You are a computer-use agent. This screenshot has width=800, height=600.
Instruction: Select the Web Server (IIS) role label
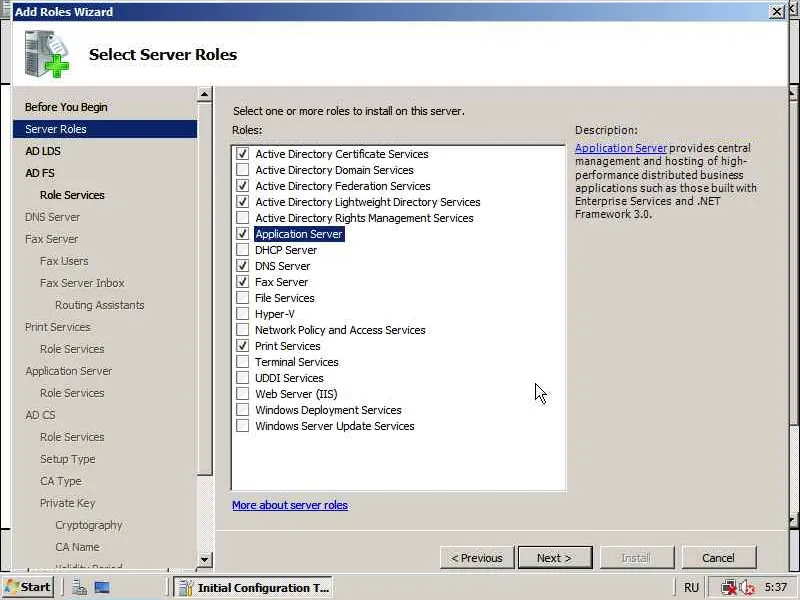coord(296,394)
